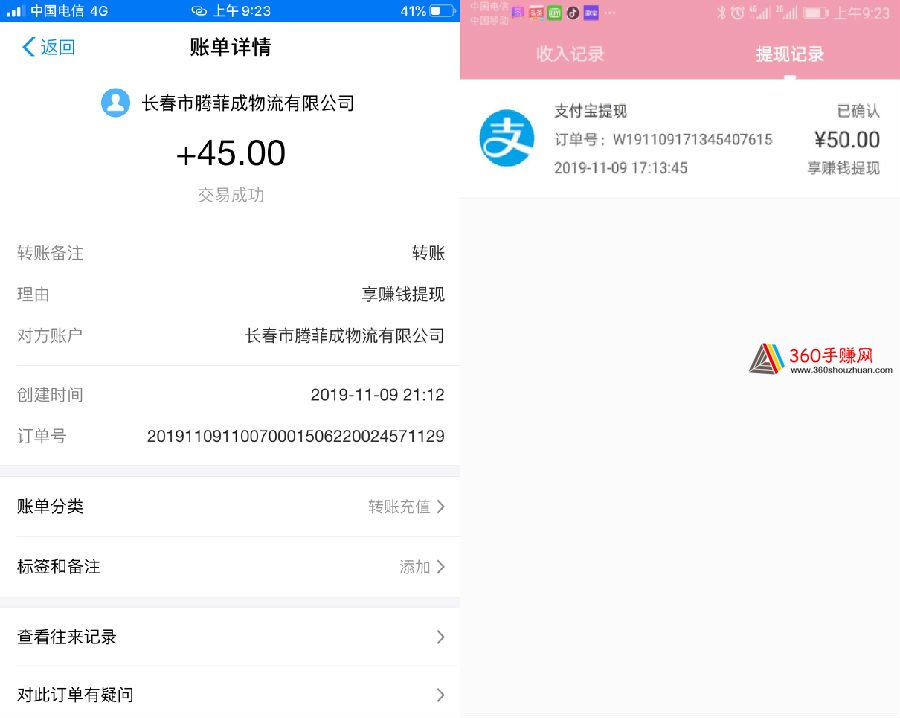This screenshot has height=718, width=900.
Task: Tap the 转账充值 category value
Action: (399, 506)
